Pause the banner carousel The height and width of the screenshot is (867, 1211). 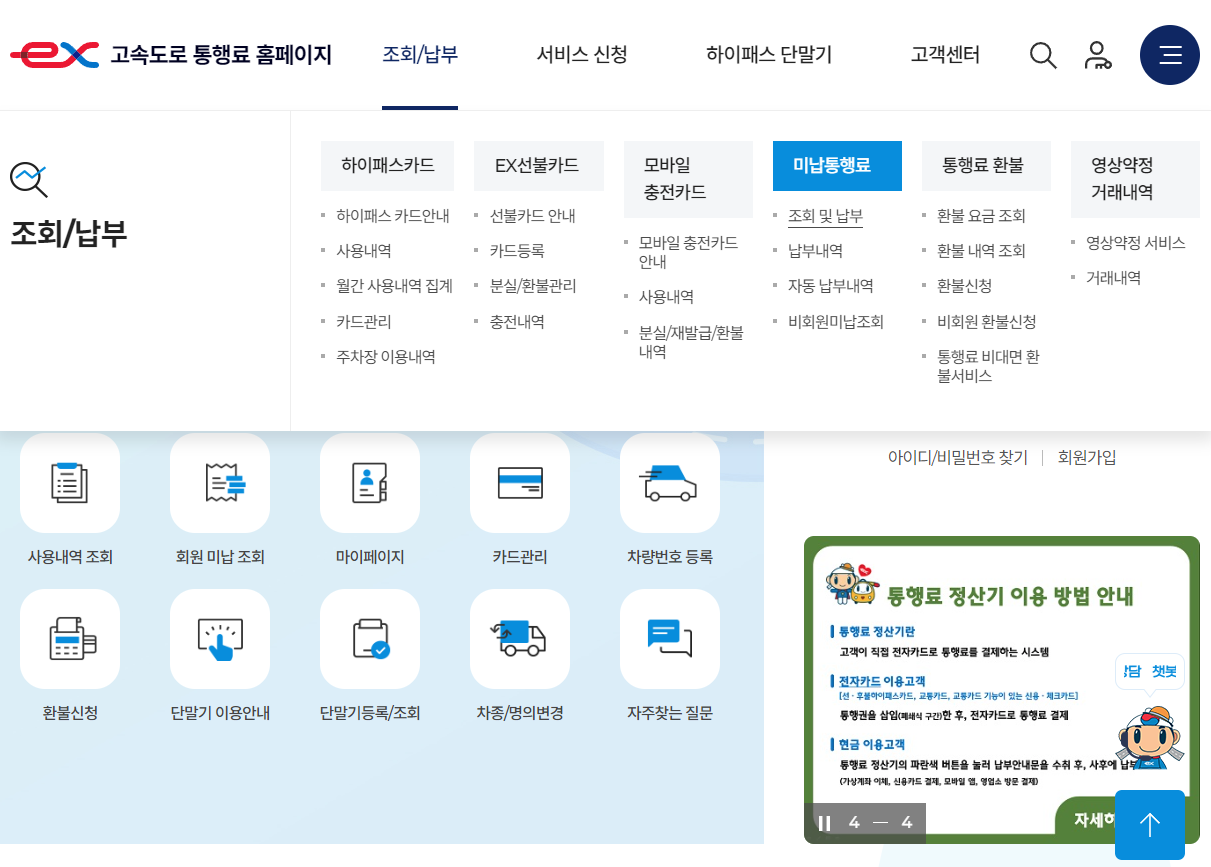[824, 822]
